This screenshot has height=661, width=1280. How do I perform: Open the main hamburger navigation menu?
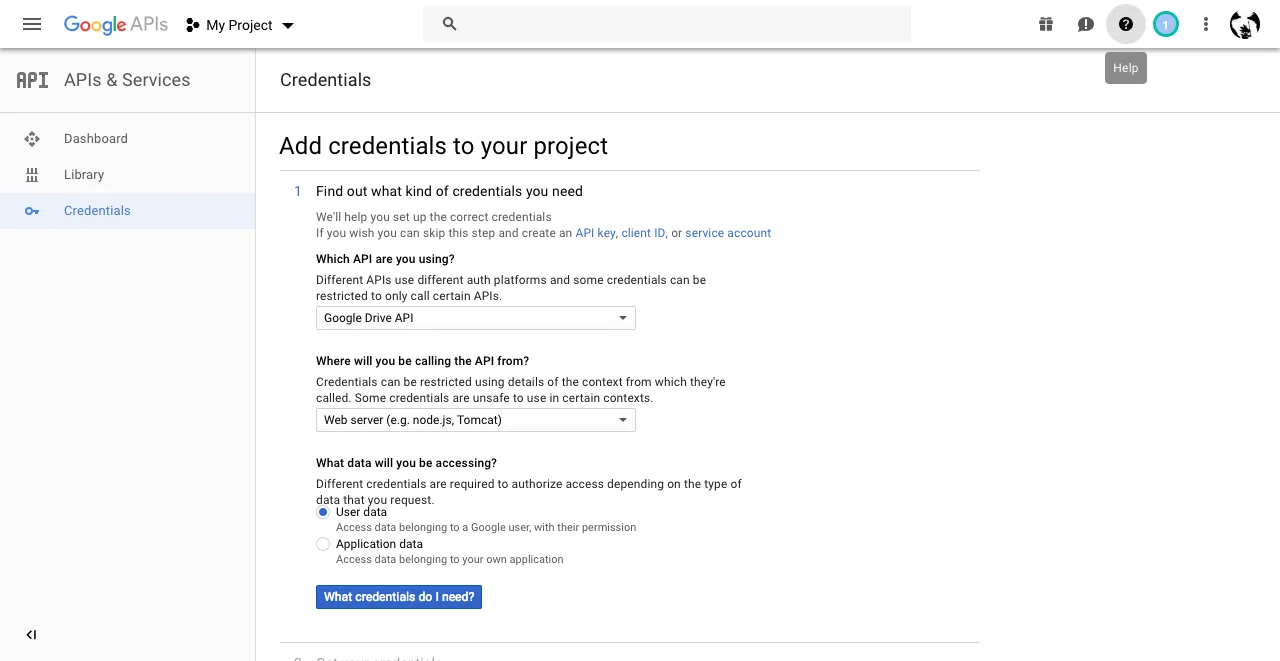32,24
